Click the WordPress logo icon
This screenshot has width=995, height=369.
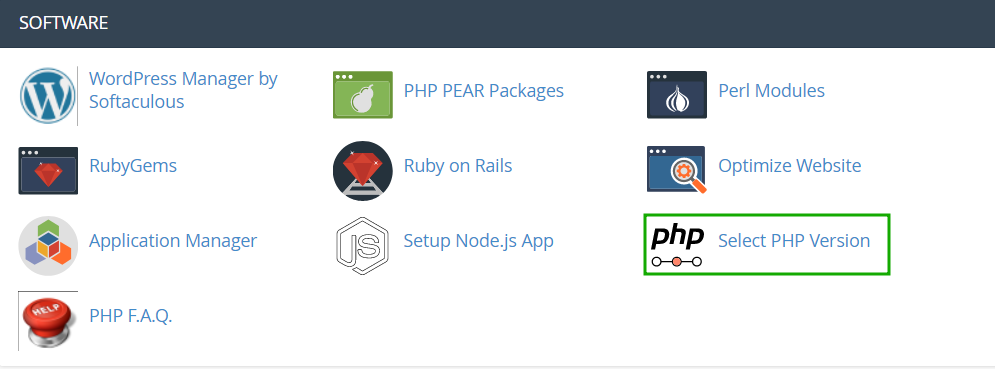pyautogui.click(x=48, y=96)
